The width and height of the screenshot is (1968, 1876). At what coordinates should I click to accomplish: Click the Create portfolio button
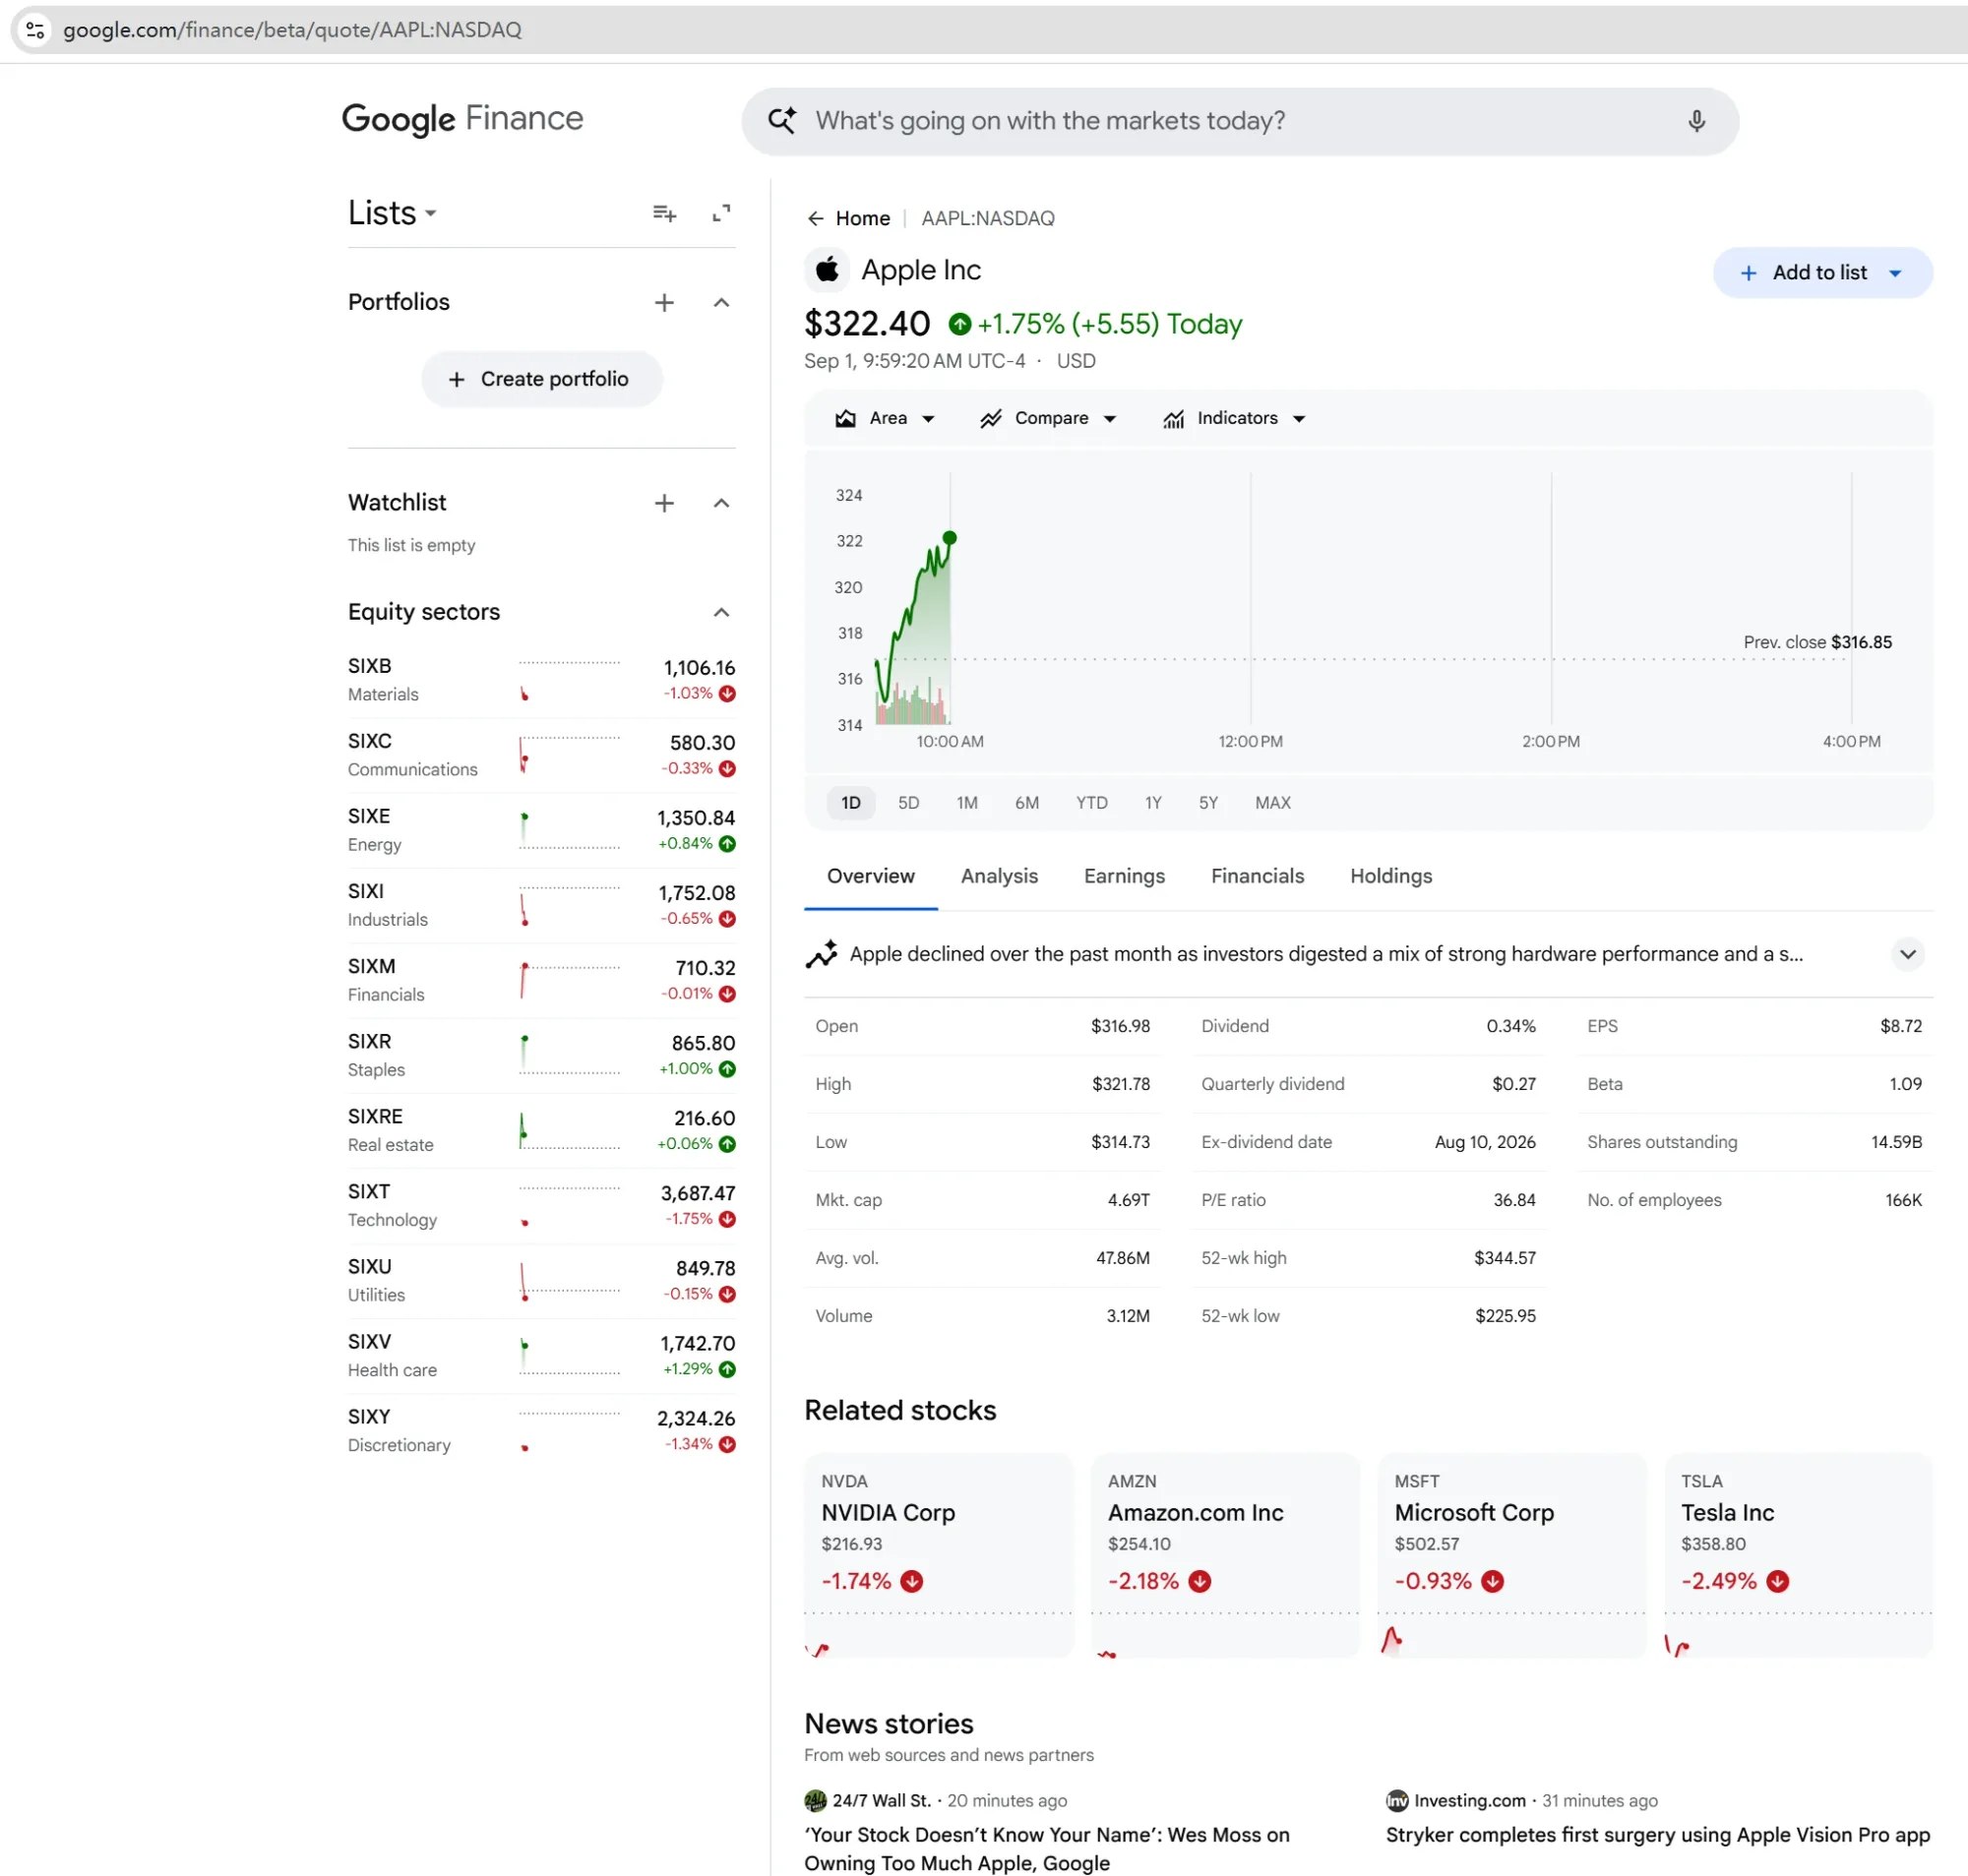pos(541,379)
